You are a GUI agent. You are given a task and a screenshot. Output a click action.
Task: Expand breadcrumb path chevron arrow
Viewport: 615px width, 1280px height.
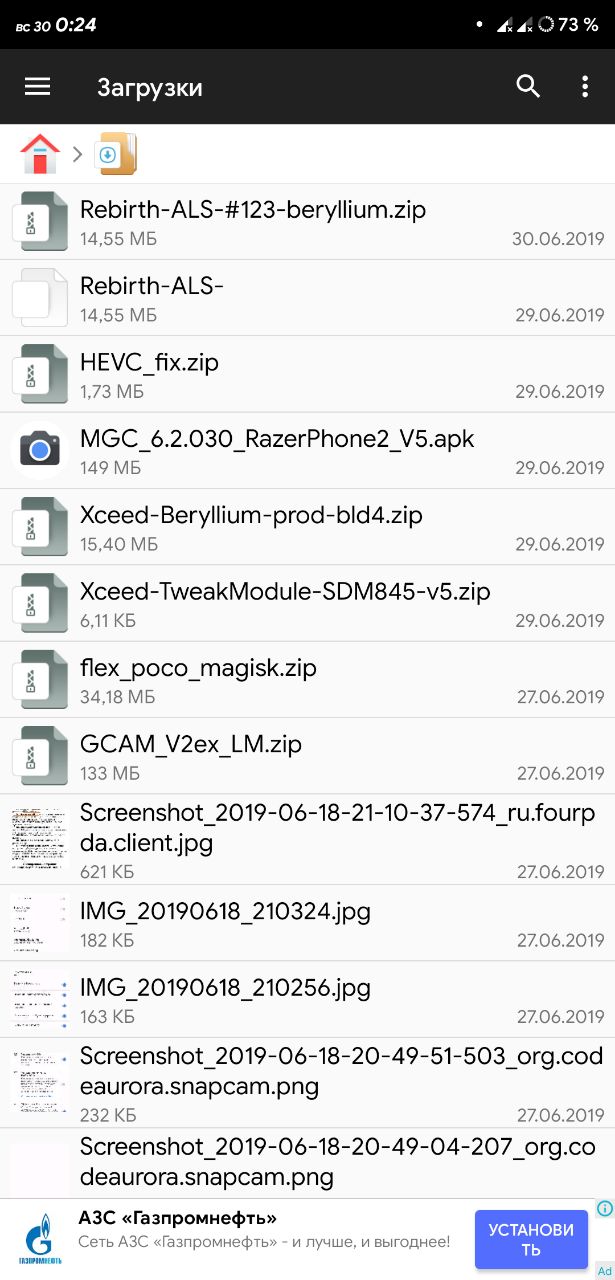77,155
